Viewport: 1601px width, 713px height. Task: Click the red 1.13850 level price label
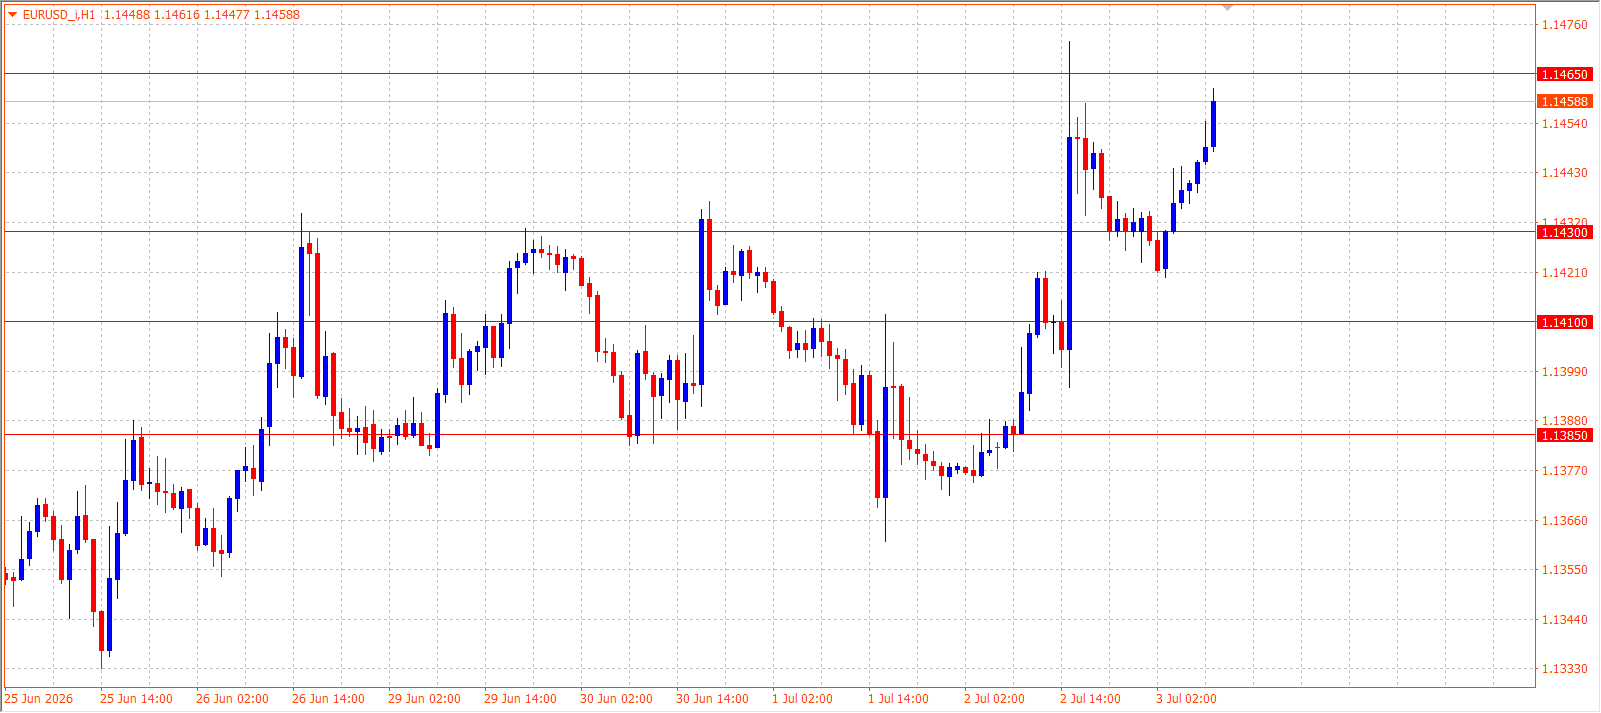pyautogui.click(x=1564, y=436)
